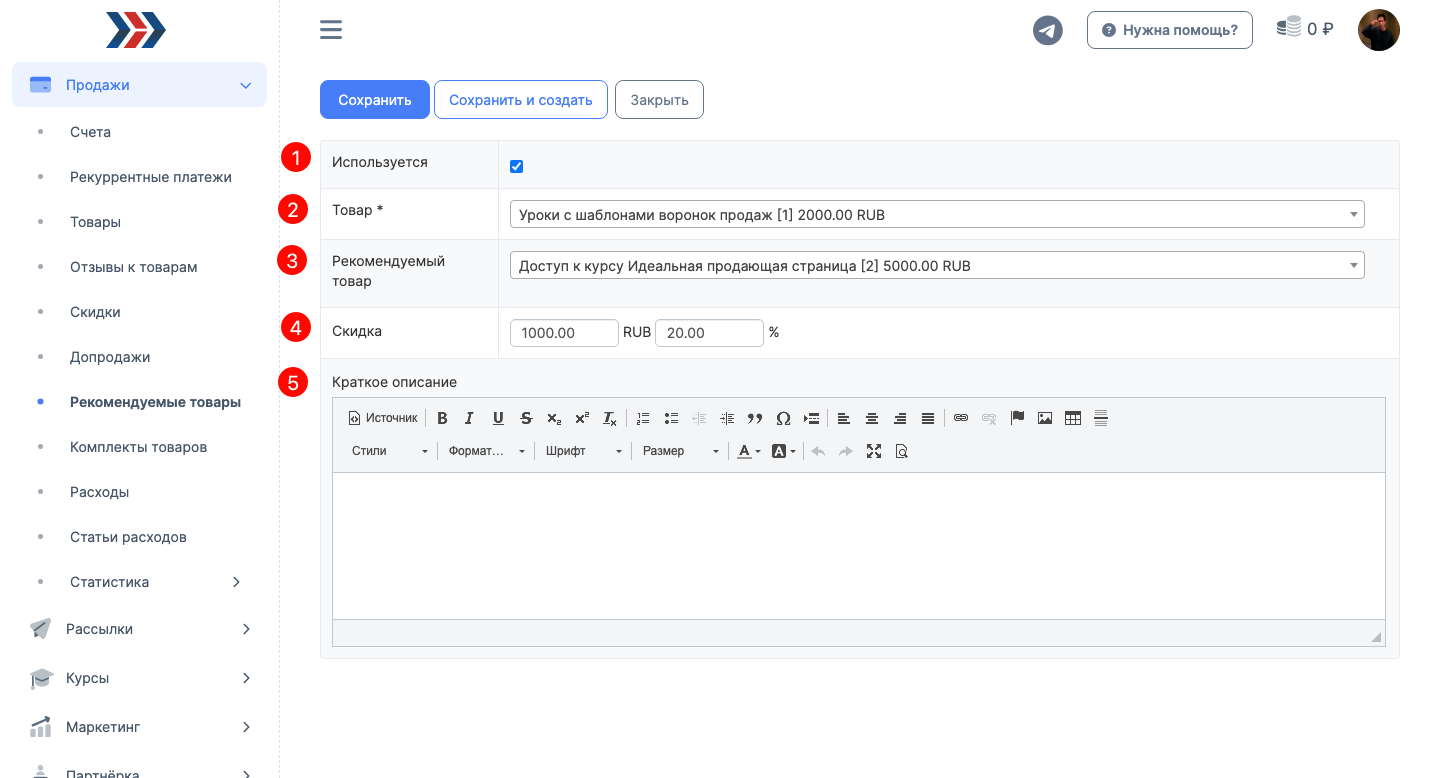Focus the RUB discount field 1000.00
1440x778 pixels.
[564, 333]
